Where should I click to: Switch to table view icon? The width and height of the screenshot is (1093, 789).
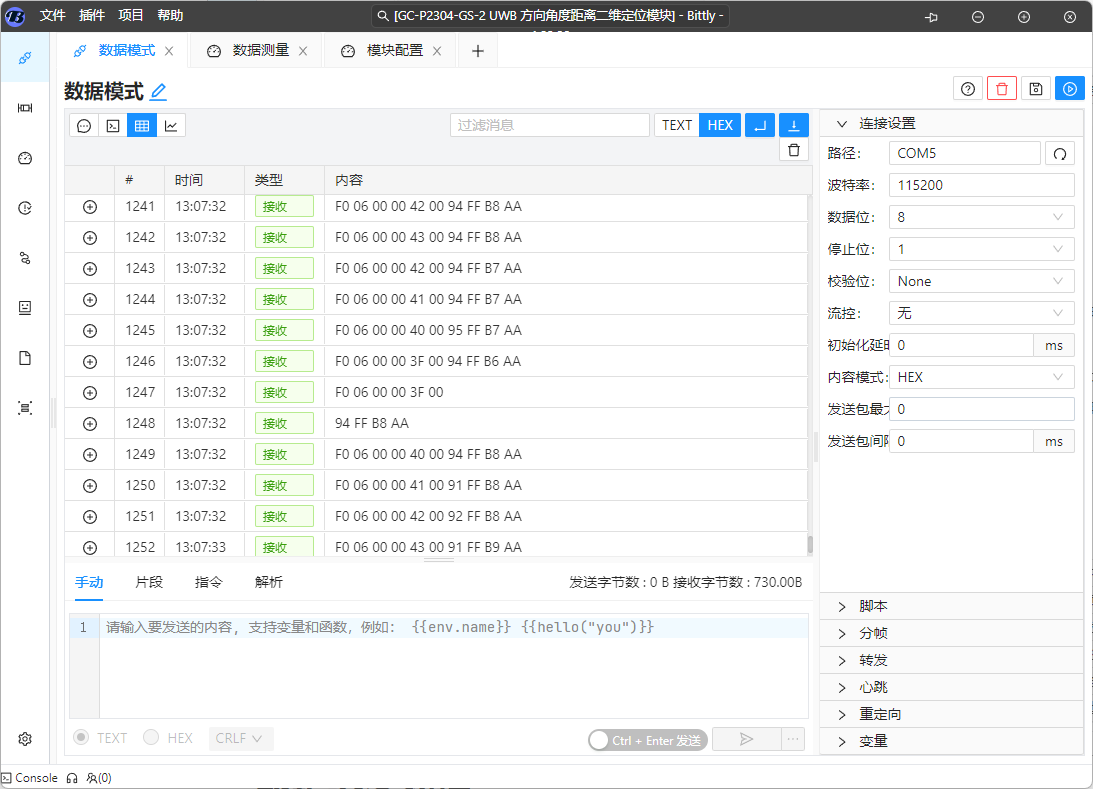[x=142, y=125]
